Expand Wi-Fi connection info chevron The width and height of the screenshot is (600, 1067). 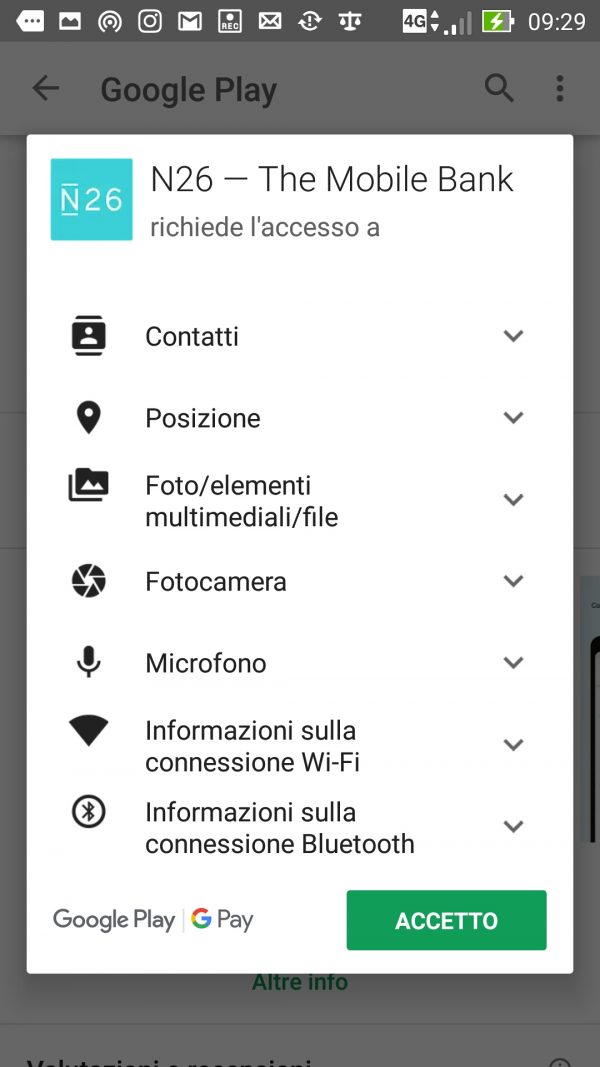(513, 745)
